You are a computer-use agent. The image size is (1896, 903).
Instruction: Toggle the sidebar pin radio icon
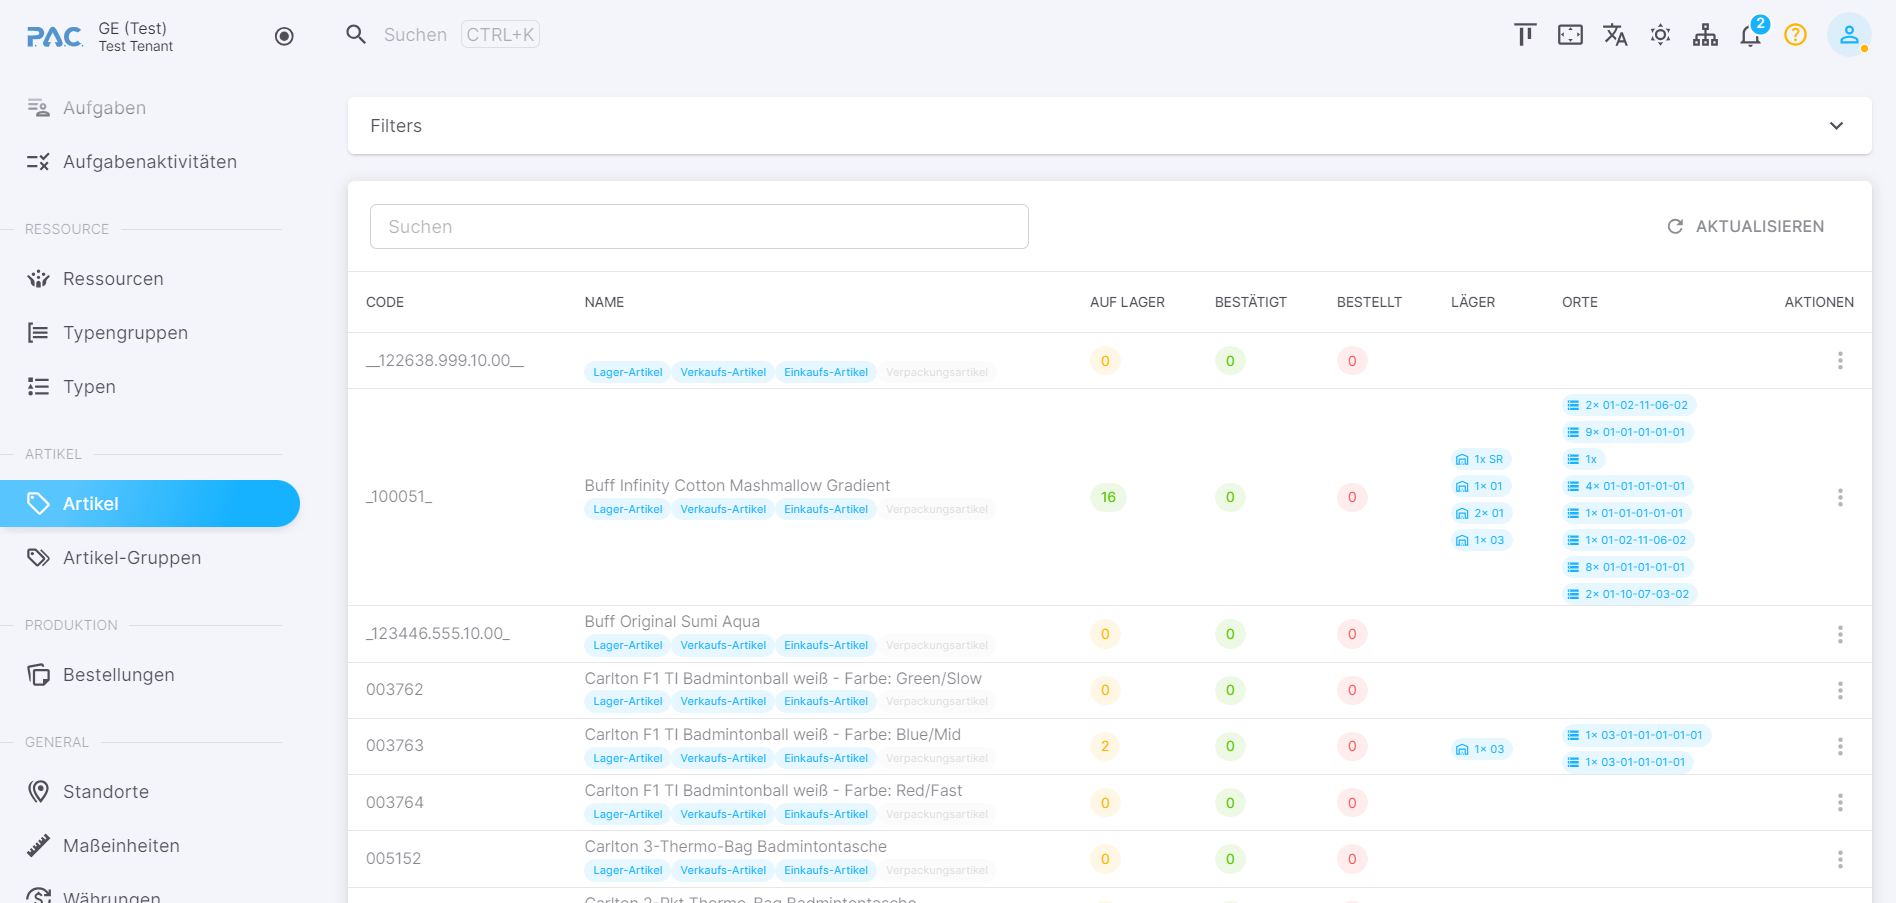click(284, 37)
